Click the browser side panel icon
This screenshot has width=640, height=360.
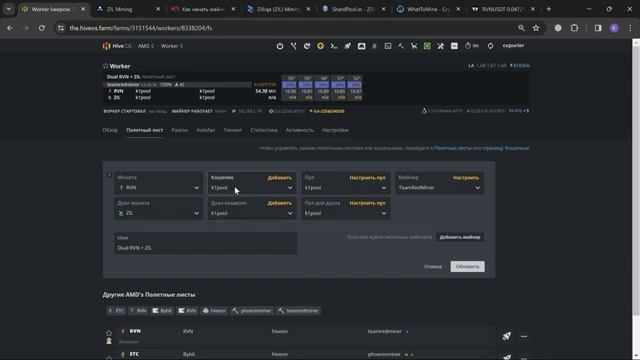598,28
